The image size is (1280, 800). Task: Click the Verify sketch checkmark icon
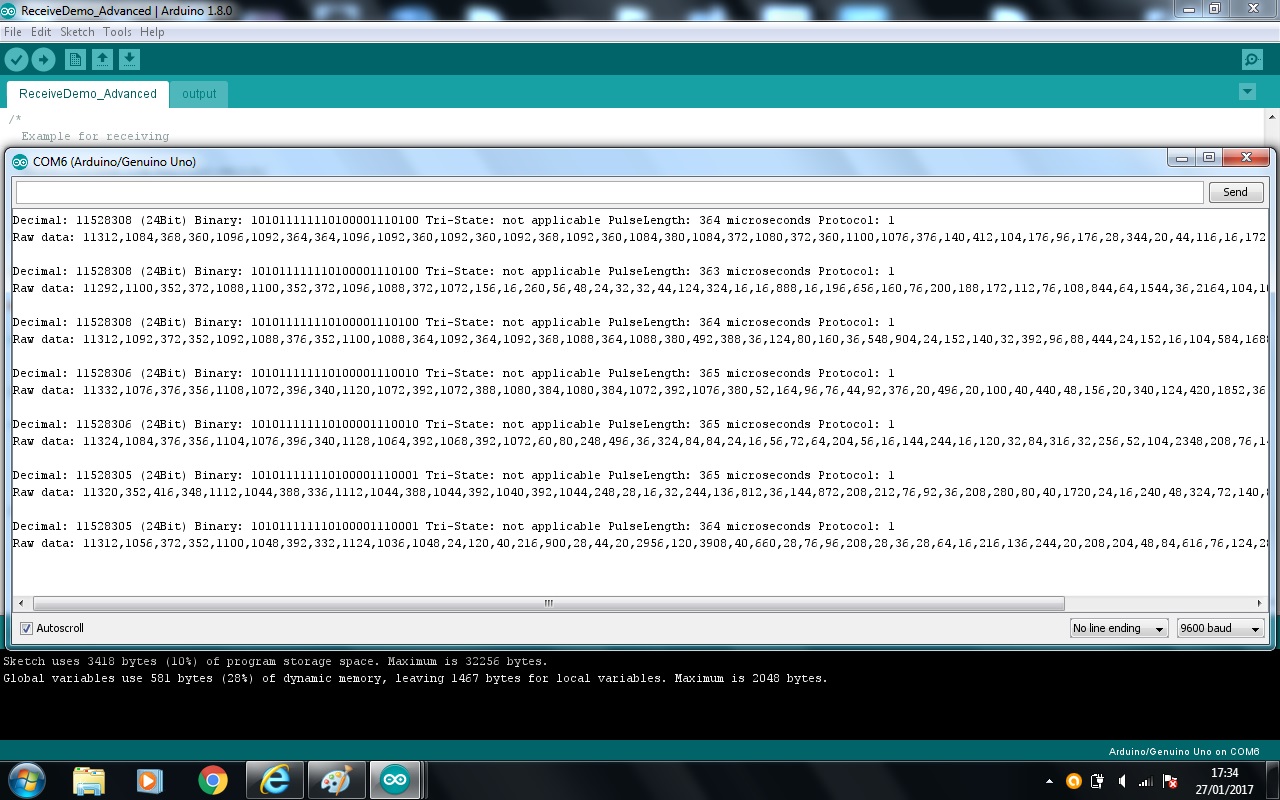pyautogui.click(x=17, y=59)
